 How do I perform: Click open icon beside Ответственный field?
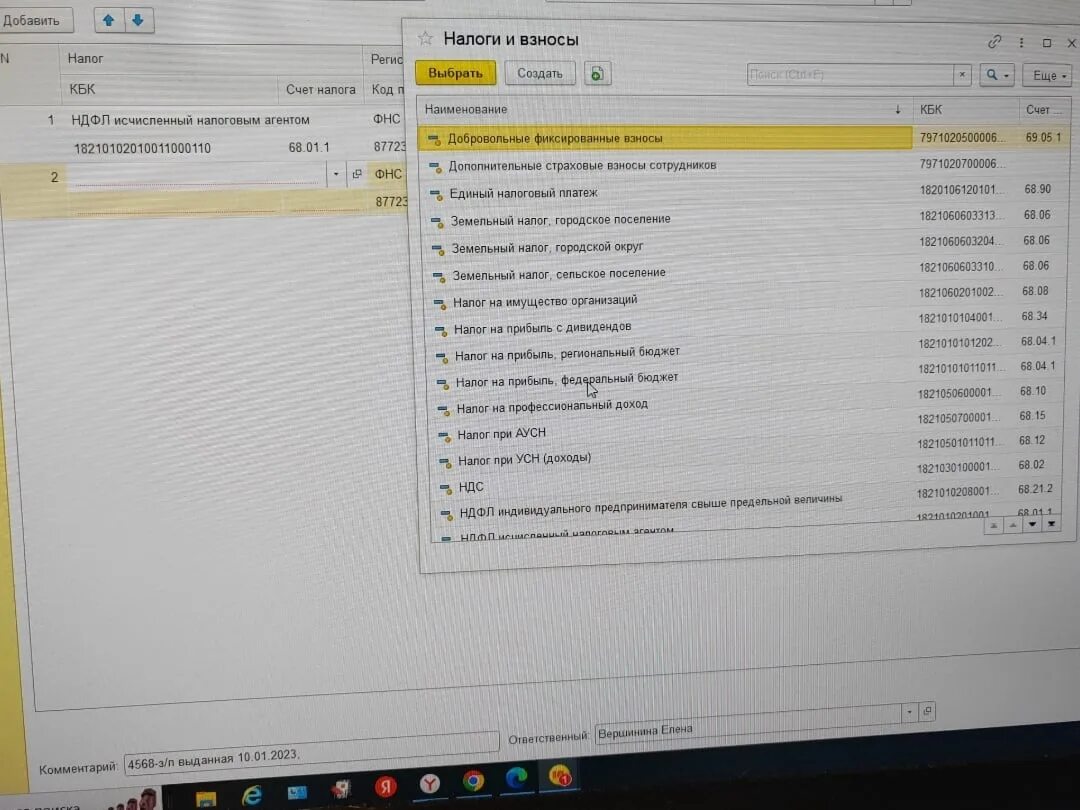click(927, 711)
